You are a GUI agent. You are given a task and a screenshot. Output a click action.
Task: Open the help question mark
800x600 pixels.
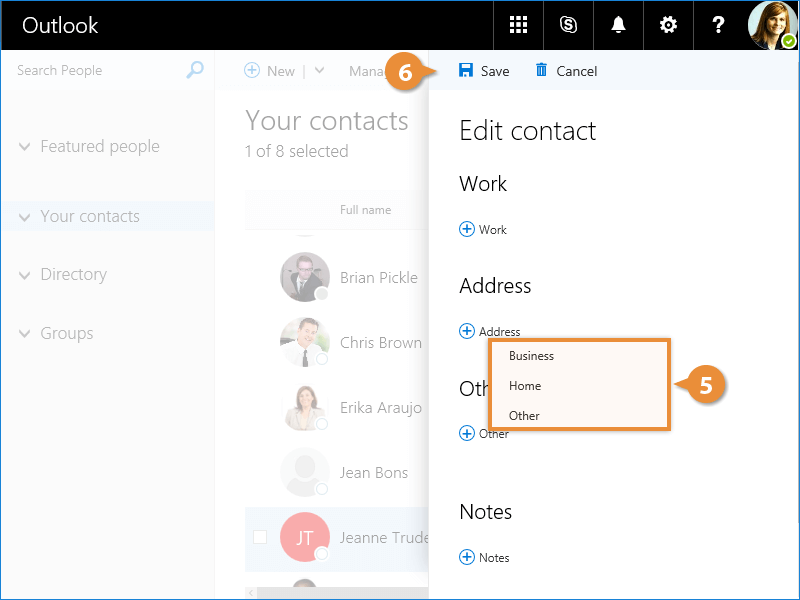(x=718, y=25)
